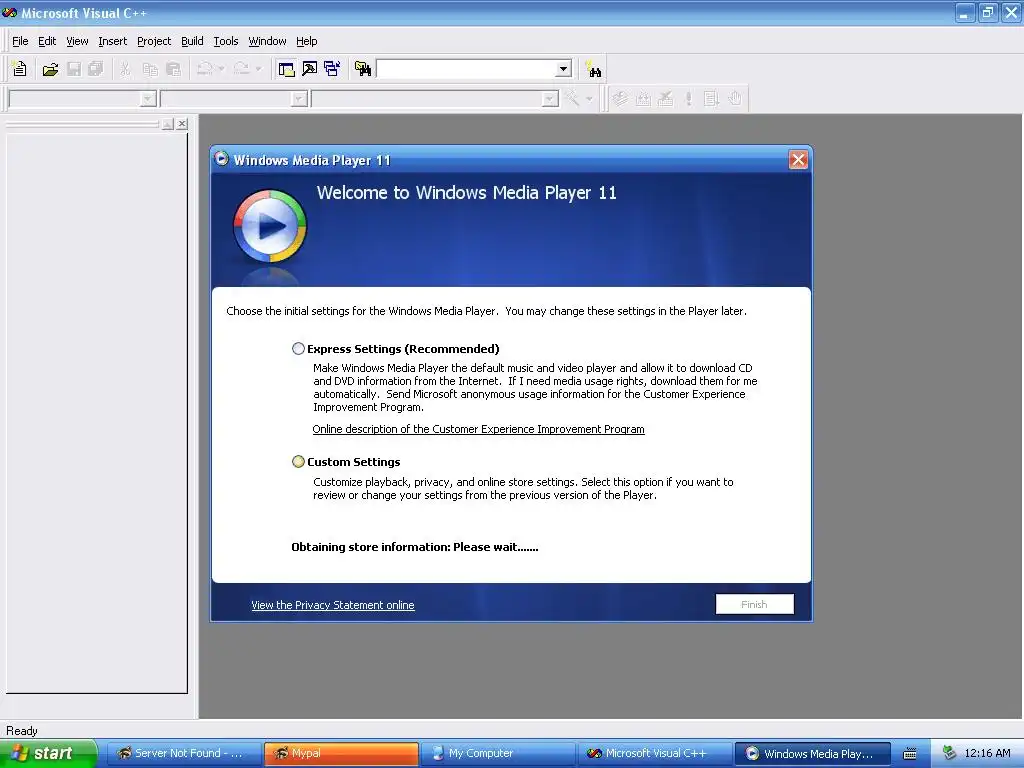1024x768 pixels.
Task: Switch to Mypal taskbar item
Action: coord(341,753)
